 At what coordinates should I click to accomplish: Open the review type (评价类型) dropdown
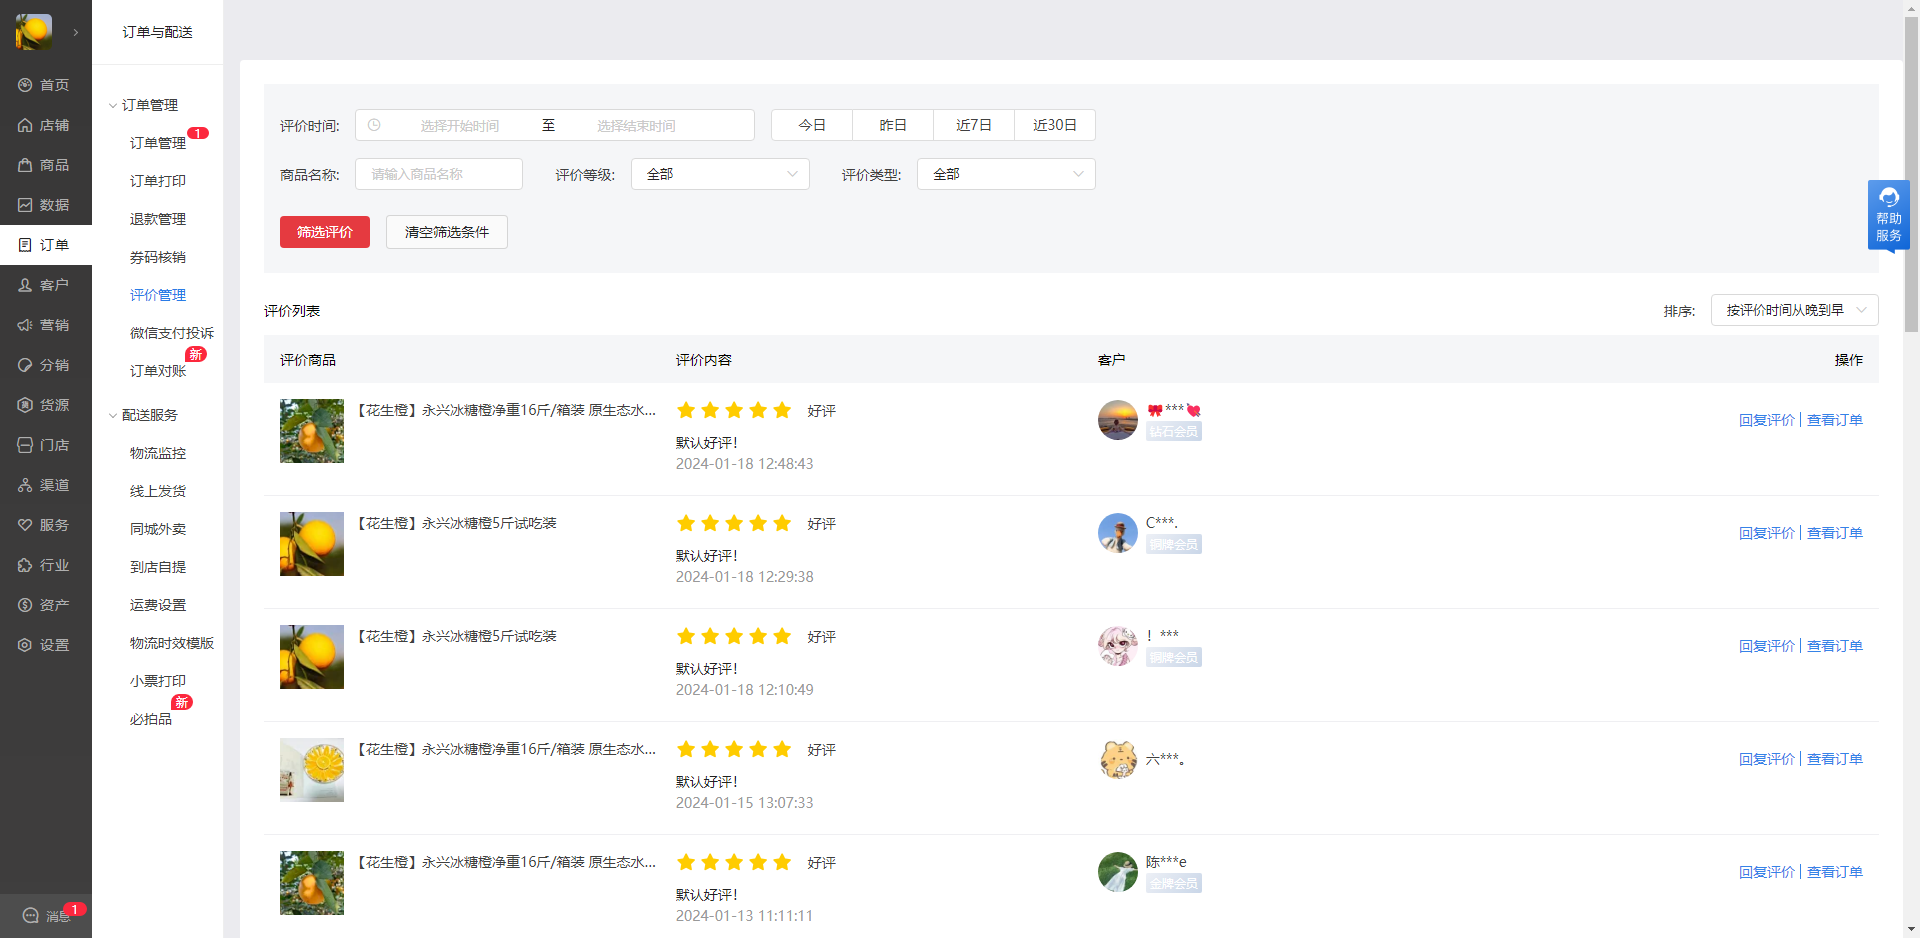1006,174
